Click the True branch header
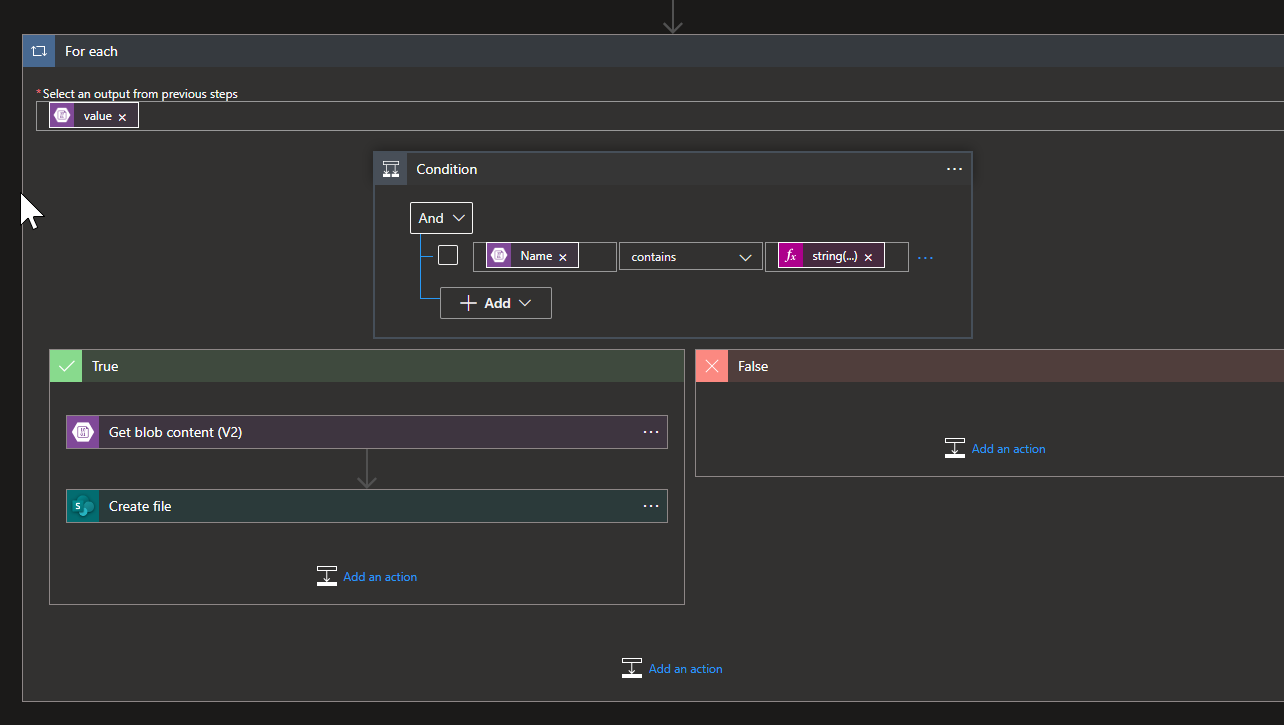The height and width of the screenshot is (725, 1284). [x=367, y=366]
